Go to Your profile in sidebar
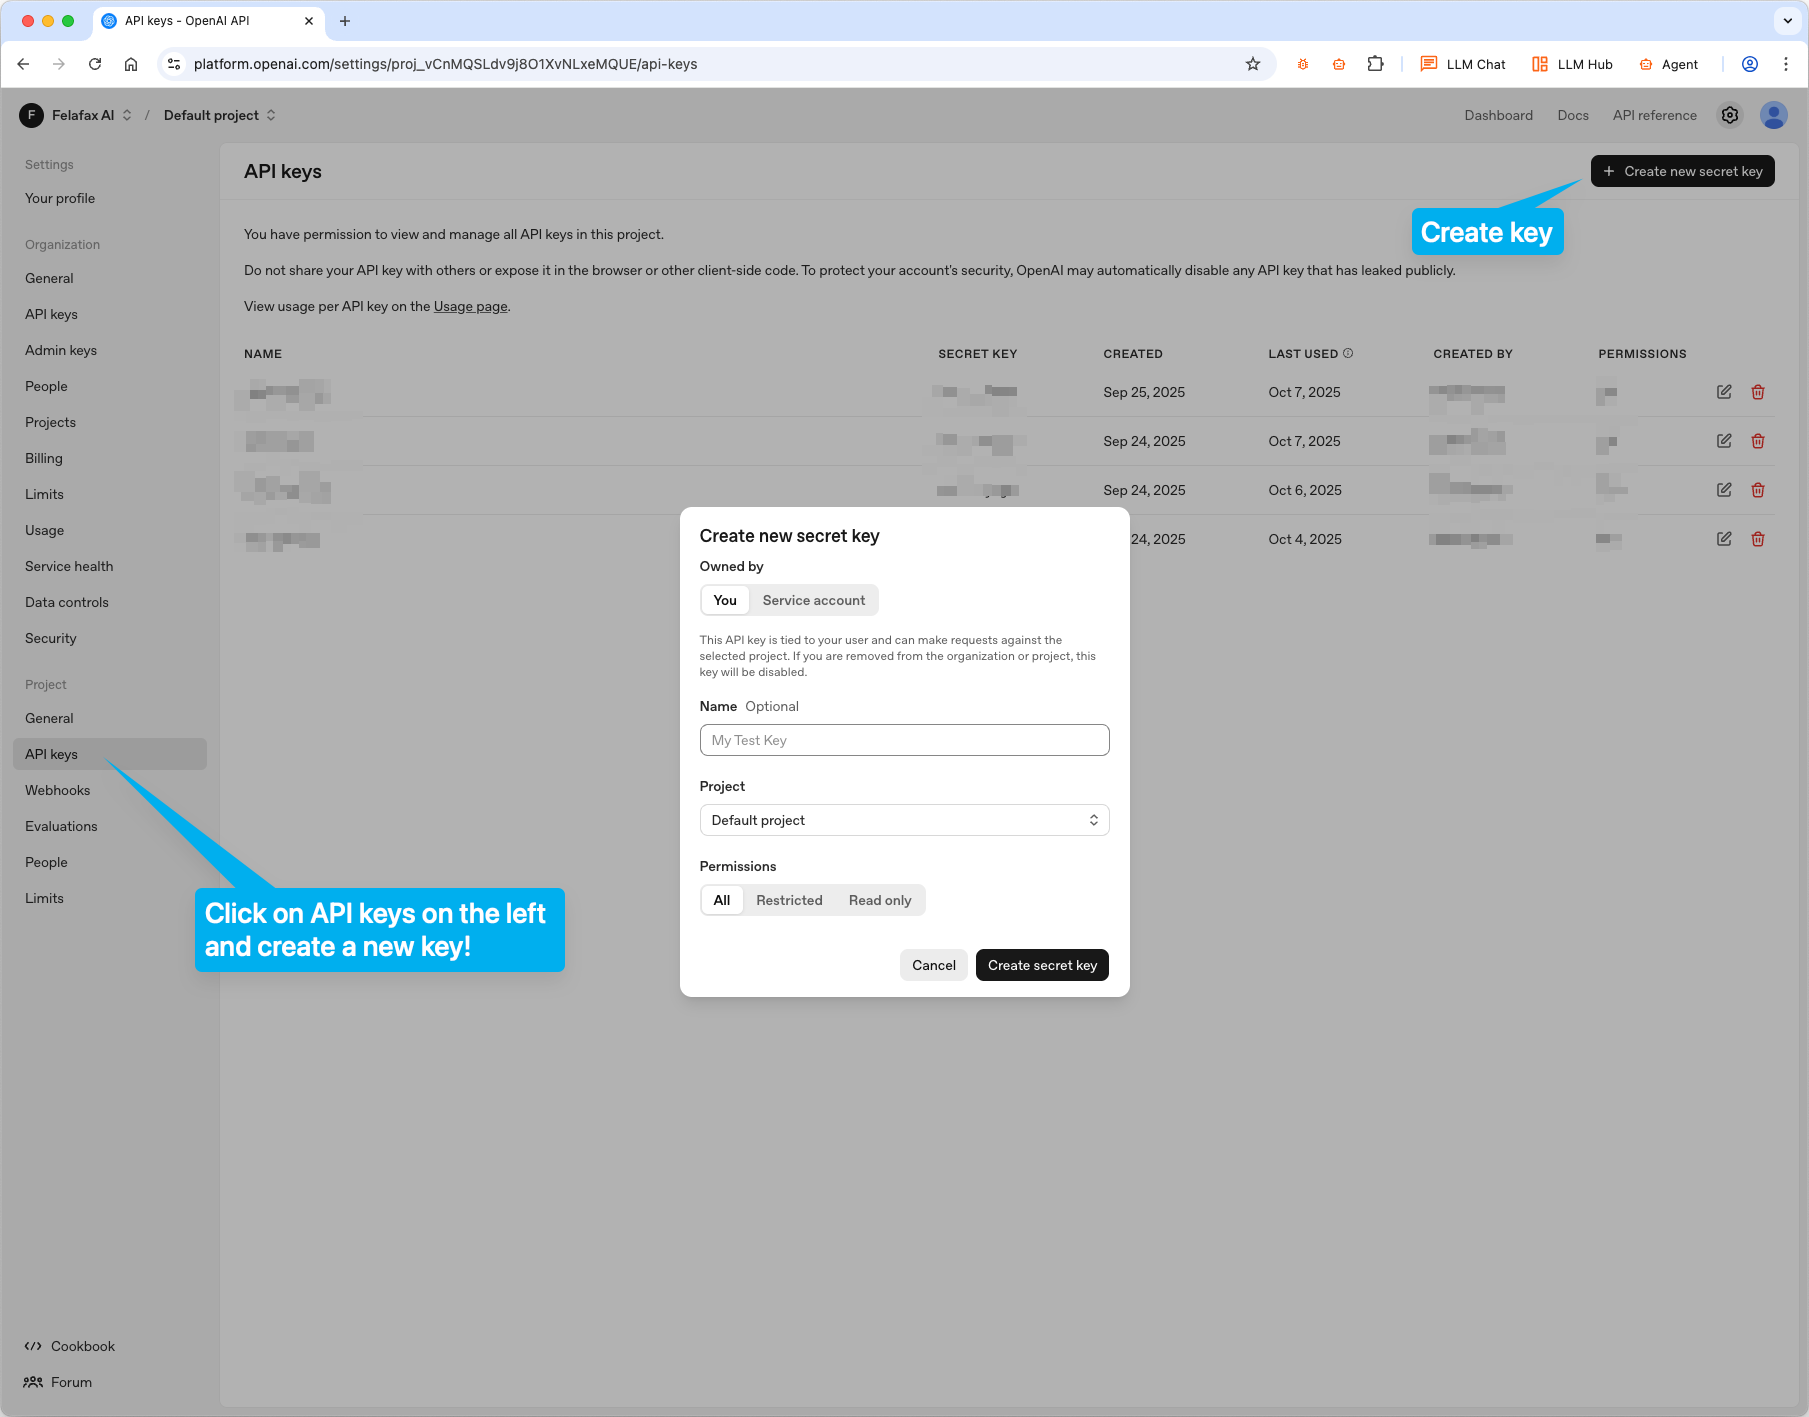This screenshot has height=1417, width=1809. click(60, 198)
